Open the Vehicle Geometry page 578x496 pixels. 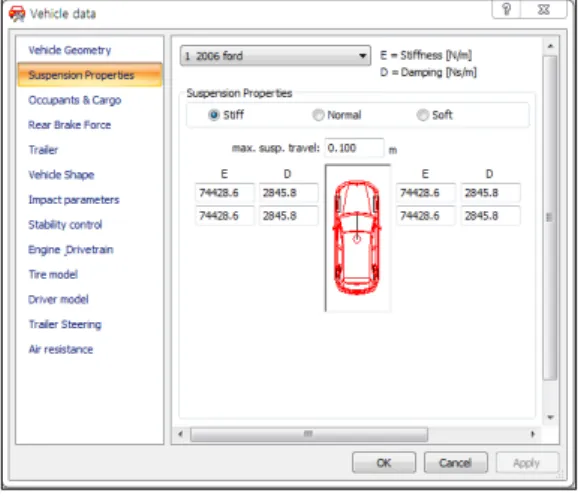coord(70,50)
